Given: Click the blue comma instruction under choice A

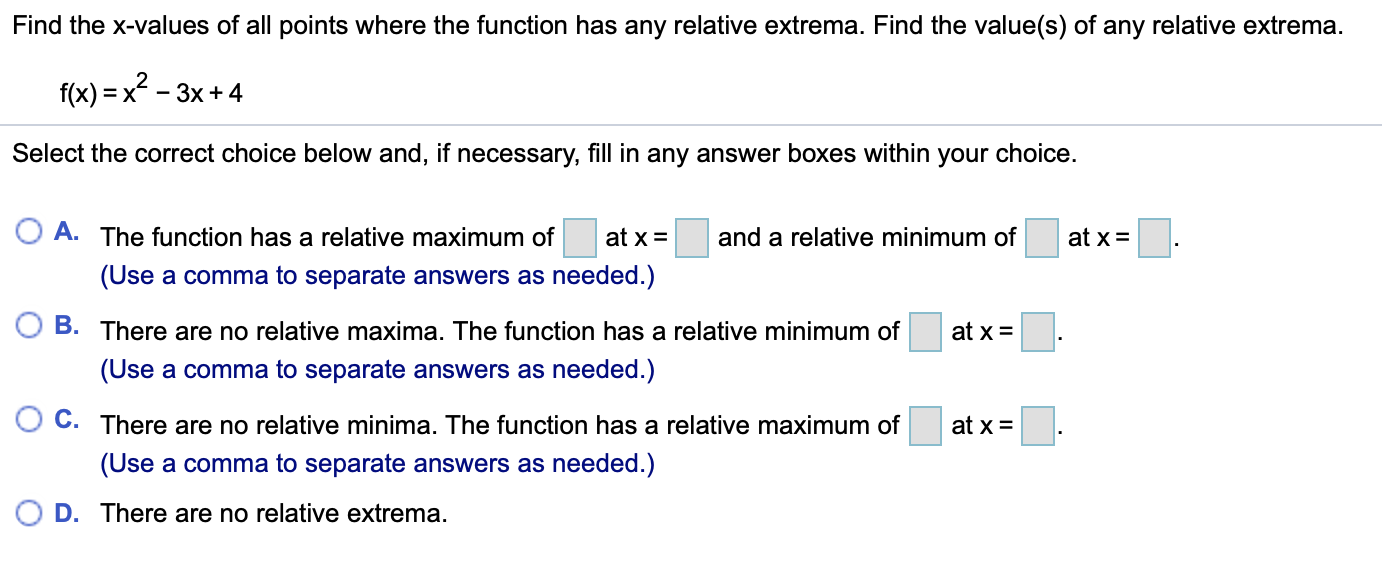Looking at the screenshot, I should [x=376, y=275].
